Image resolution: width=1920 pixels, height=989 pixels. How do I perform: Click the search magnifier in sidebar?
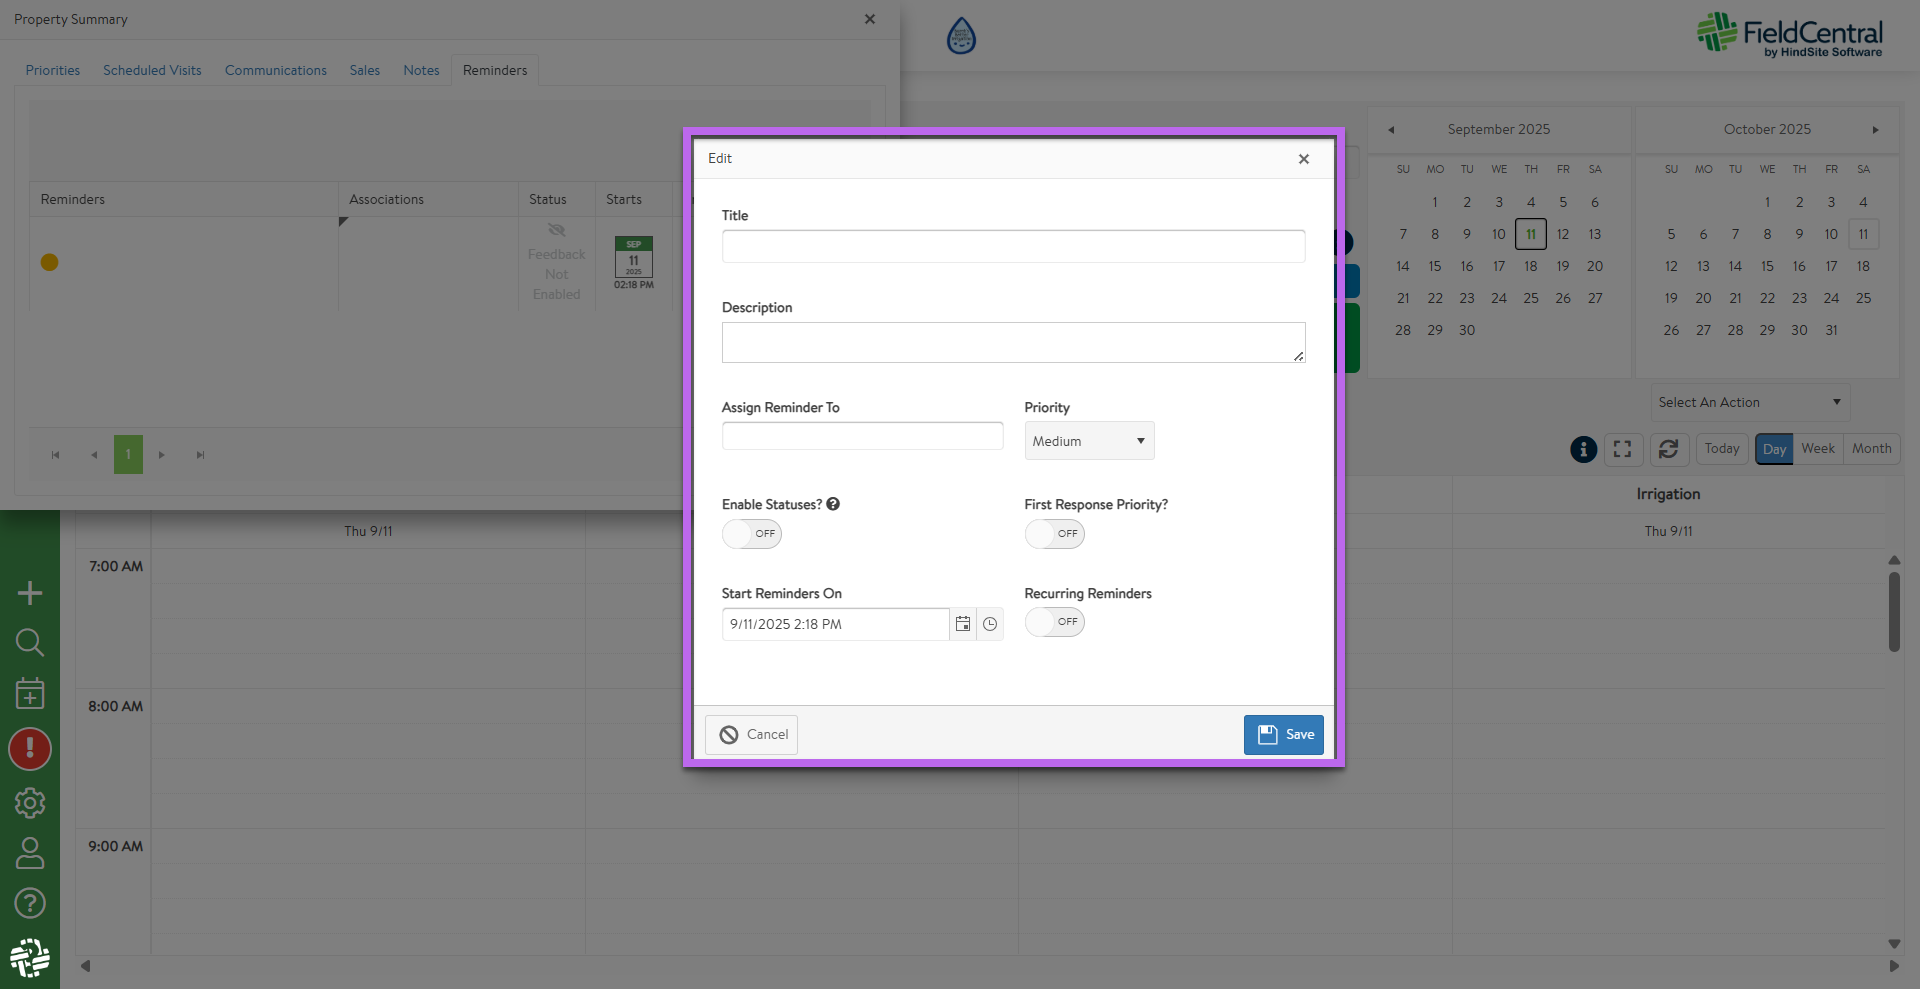coord(30,642)
